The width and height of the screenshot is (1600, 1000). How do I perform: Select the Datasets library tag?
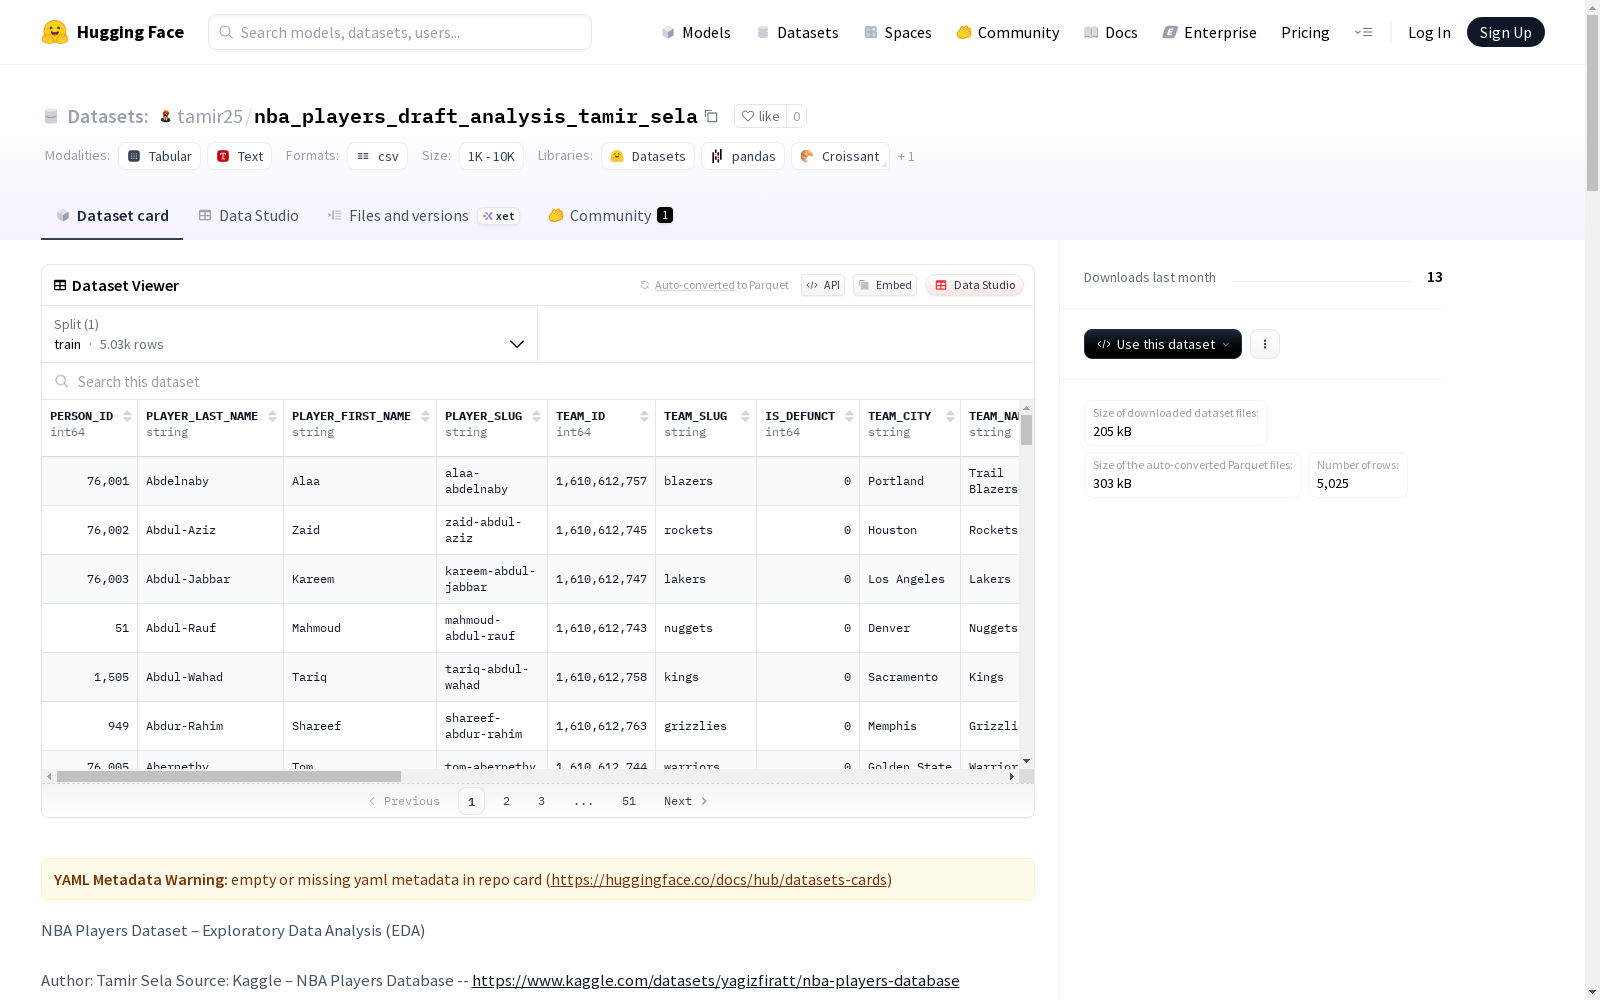pos(648,156)
